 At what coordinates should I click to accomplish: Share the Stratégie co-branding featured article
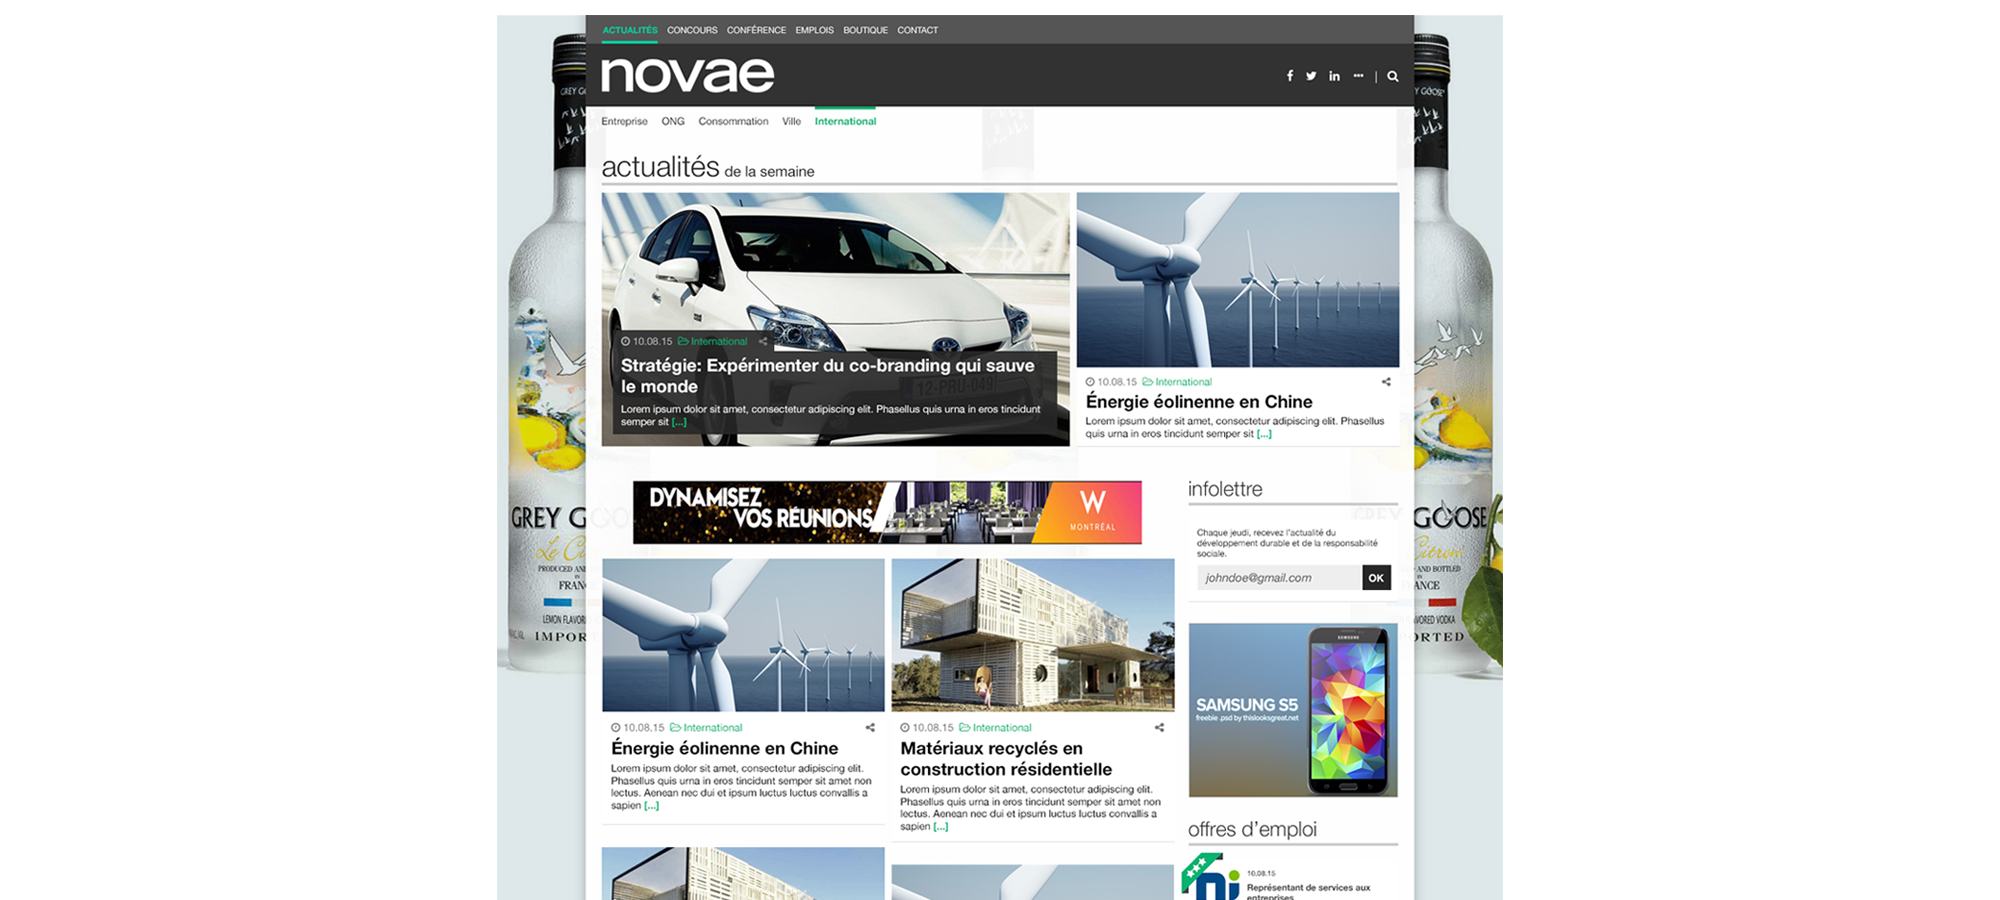763,341
